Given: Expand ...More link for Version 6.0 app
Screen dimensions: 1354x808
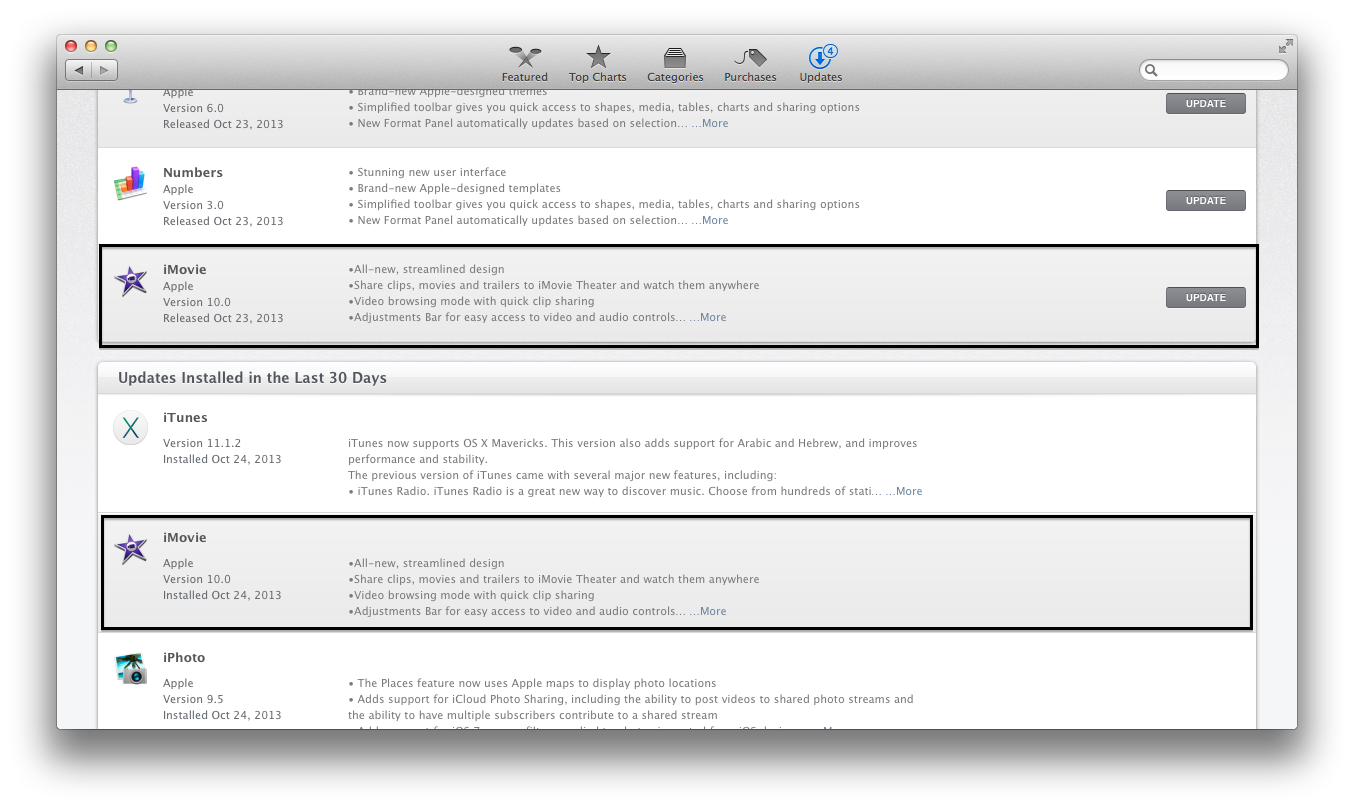Looking at the screenshot, I should [709, 123].
